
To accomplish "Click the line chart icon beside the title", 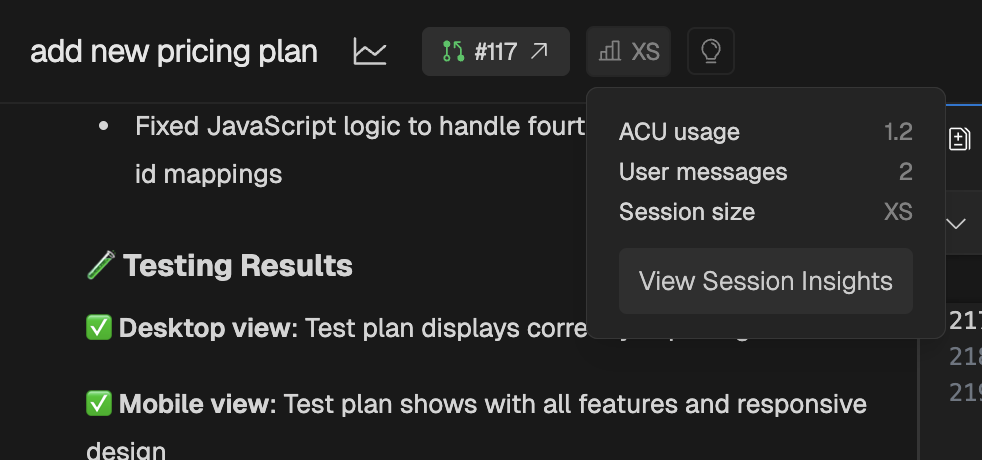I will point(370,52).
